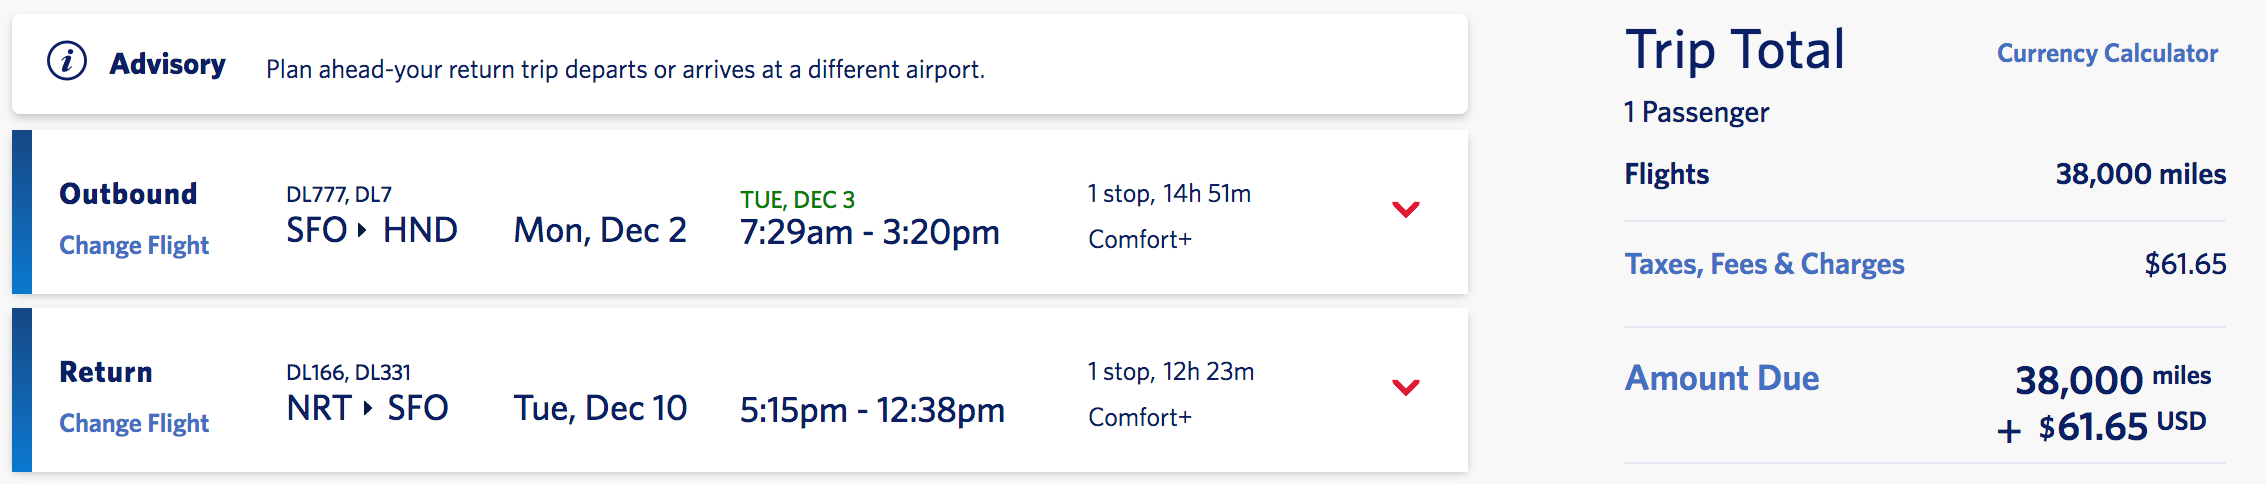
Task: Click the Trip Total heading
Action: (1734, 50)
